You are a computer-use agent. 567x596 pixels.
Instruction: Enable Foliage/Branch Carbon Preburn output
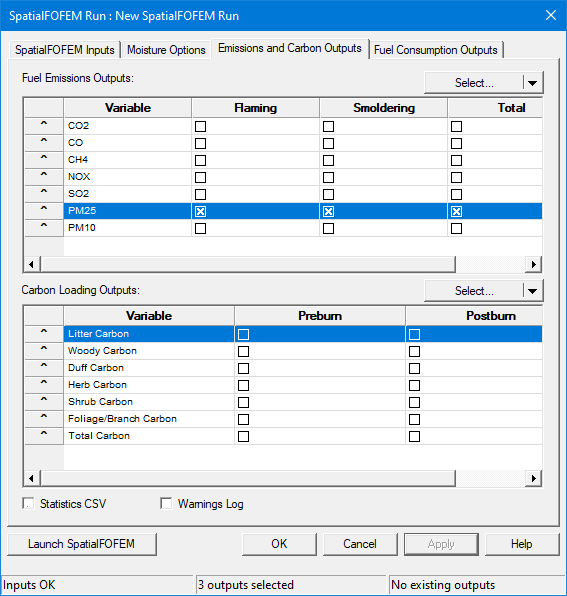point(243,420)
